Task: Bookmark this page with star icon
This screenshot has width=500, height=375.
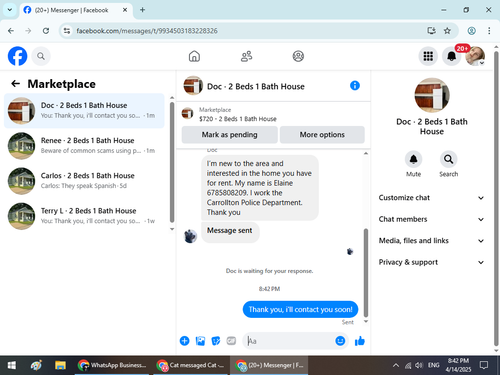Action: (x=447, y=31)
